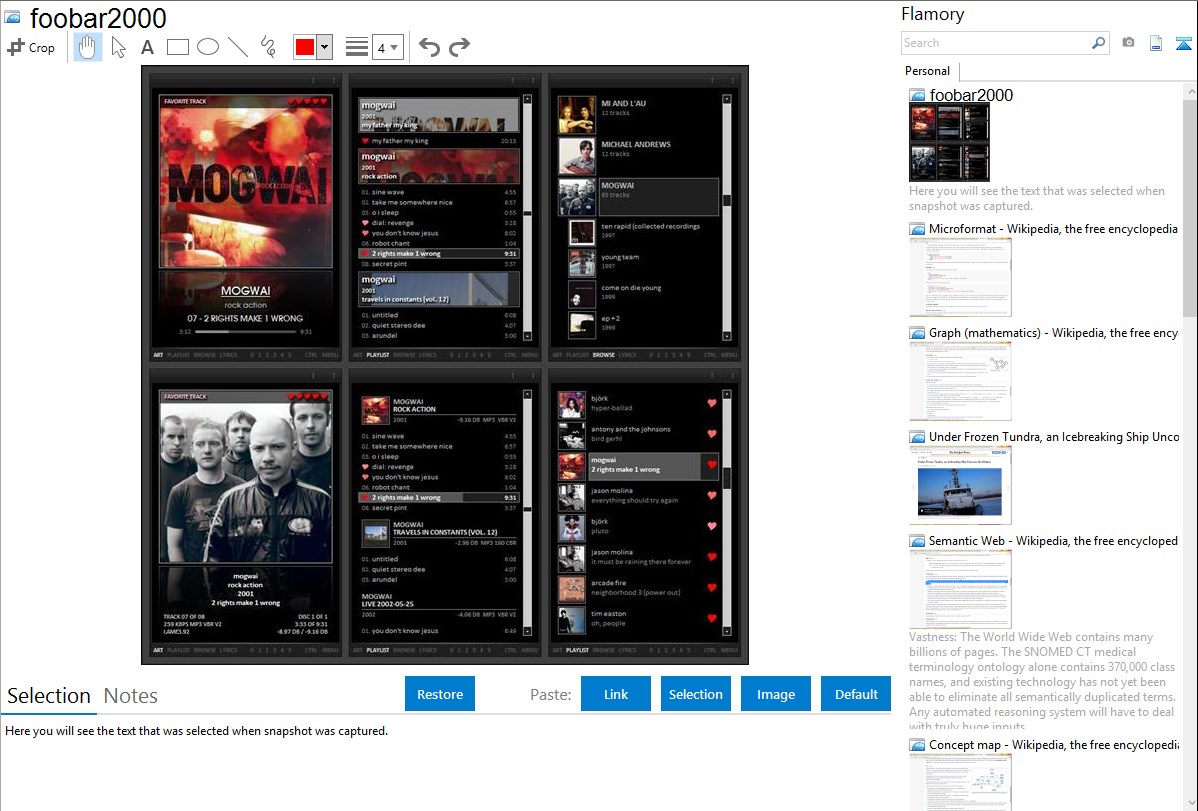Pick the text annotation tool
Viewport: 1198px width, 811px height.
click(147, 47)
